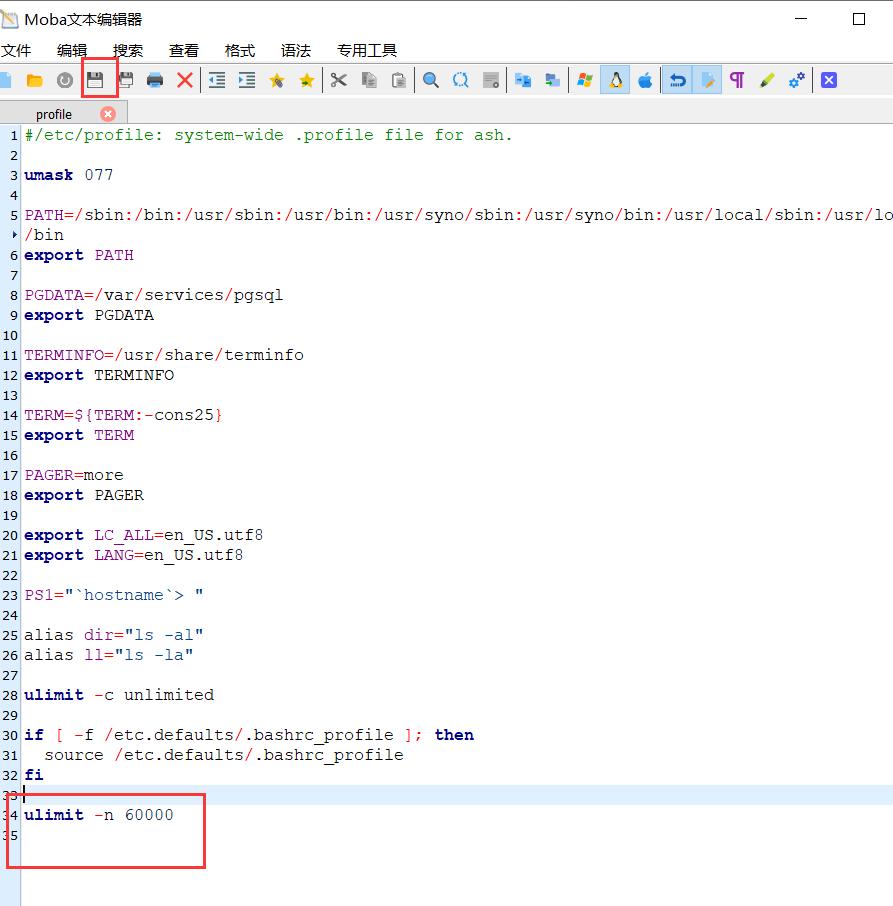Toggle show special characters pilcrow icon
The width and height of the screenshot is (893, 906).
point(737,80)
